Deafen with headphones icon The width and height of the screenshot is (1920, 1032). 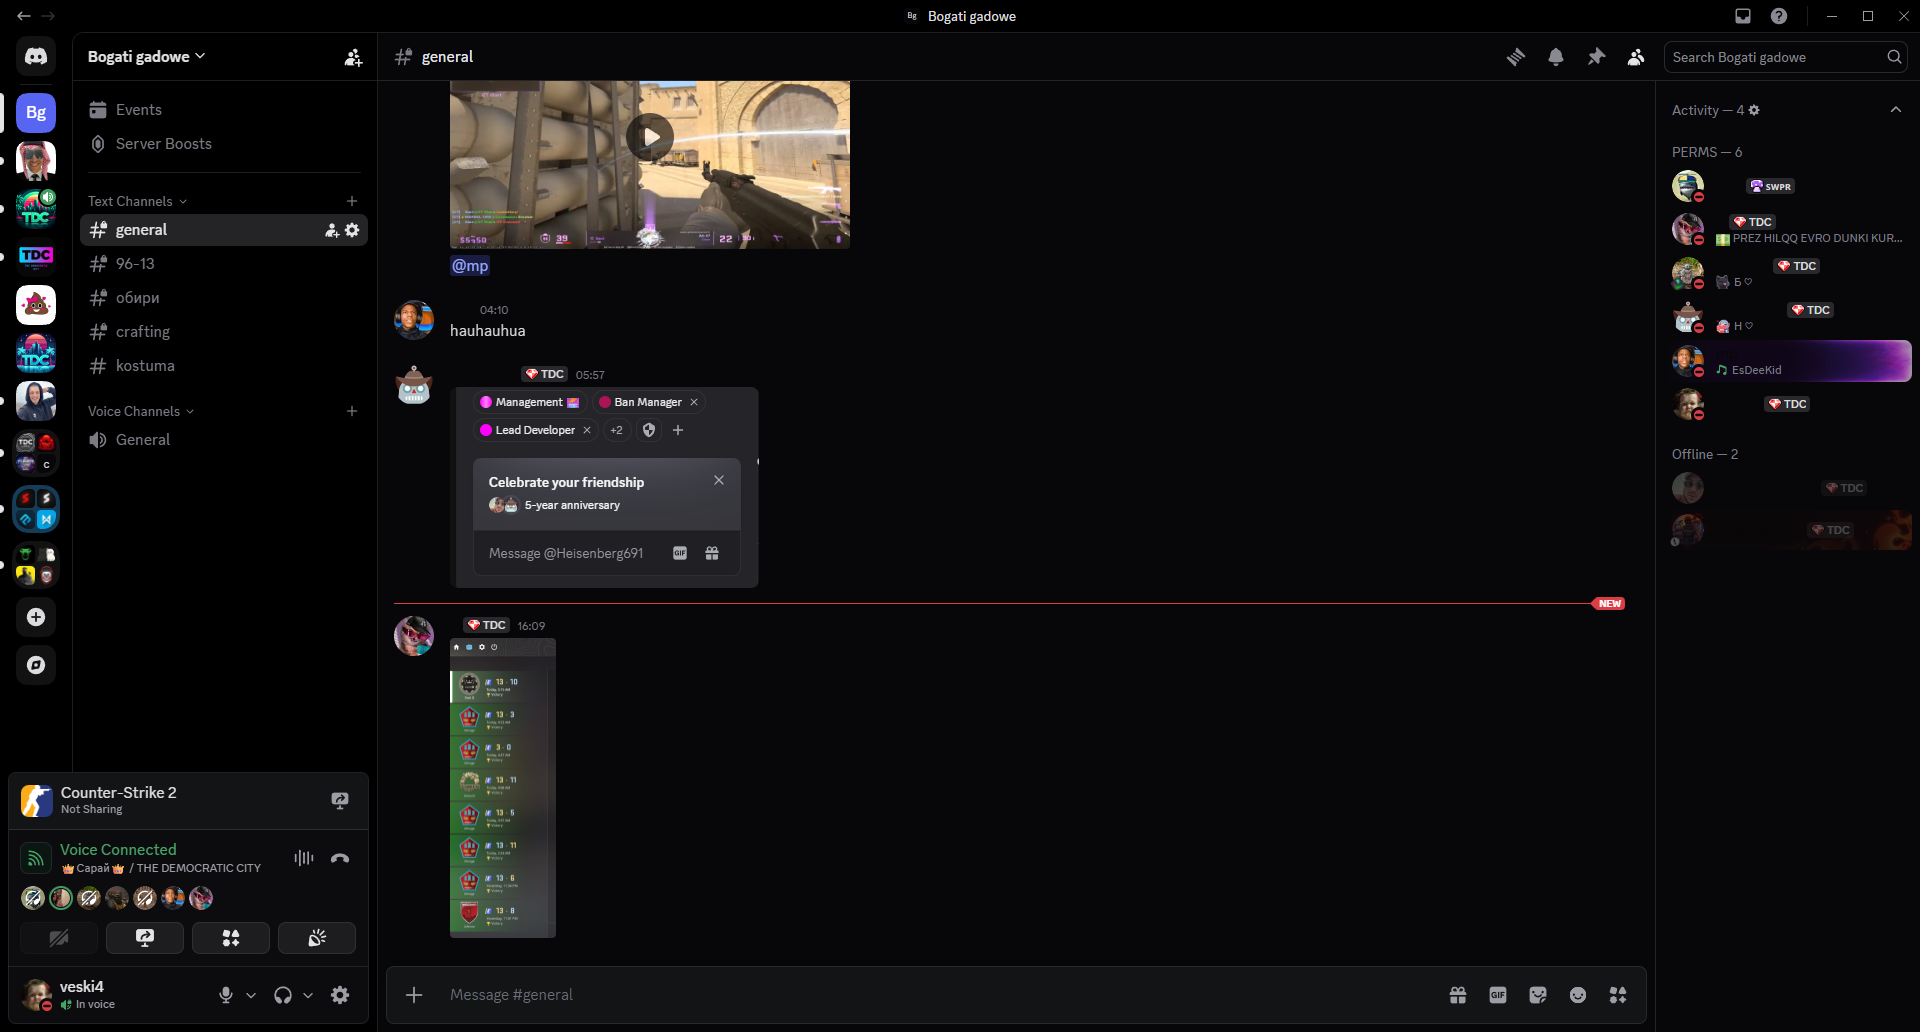coord(283,995)
